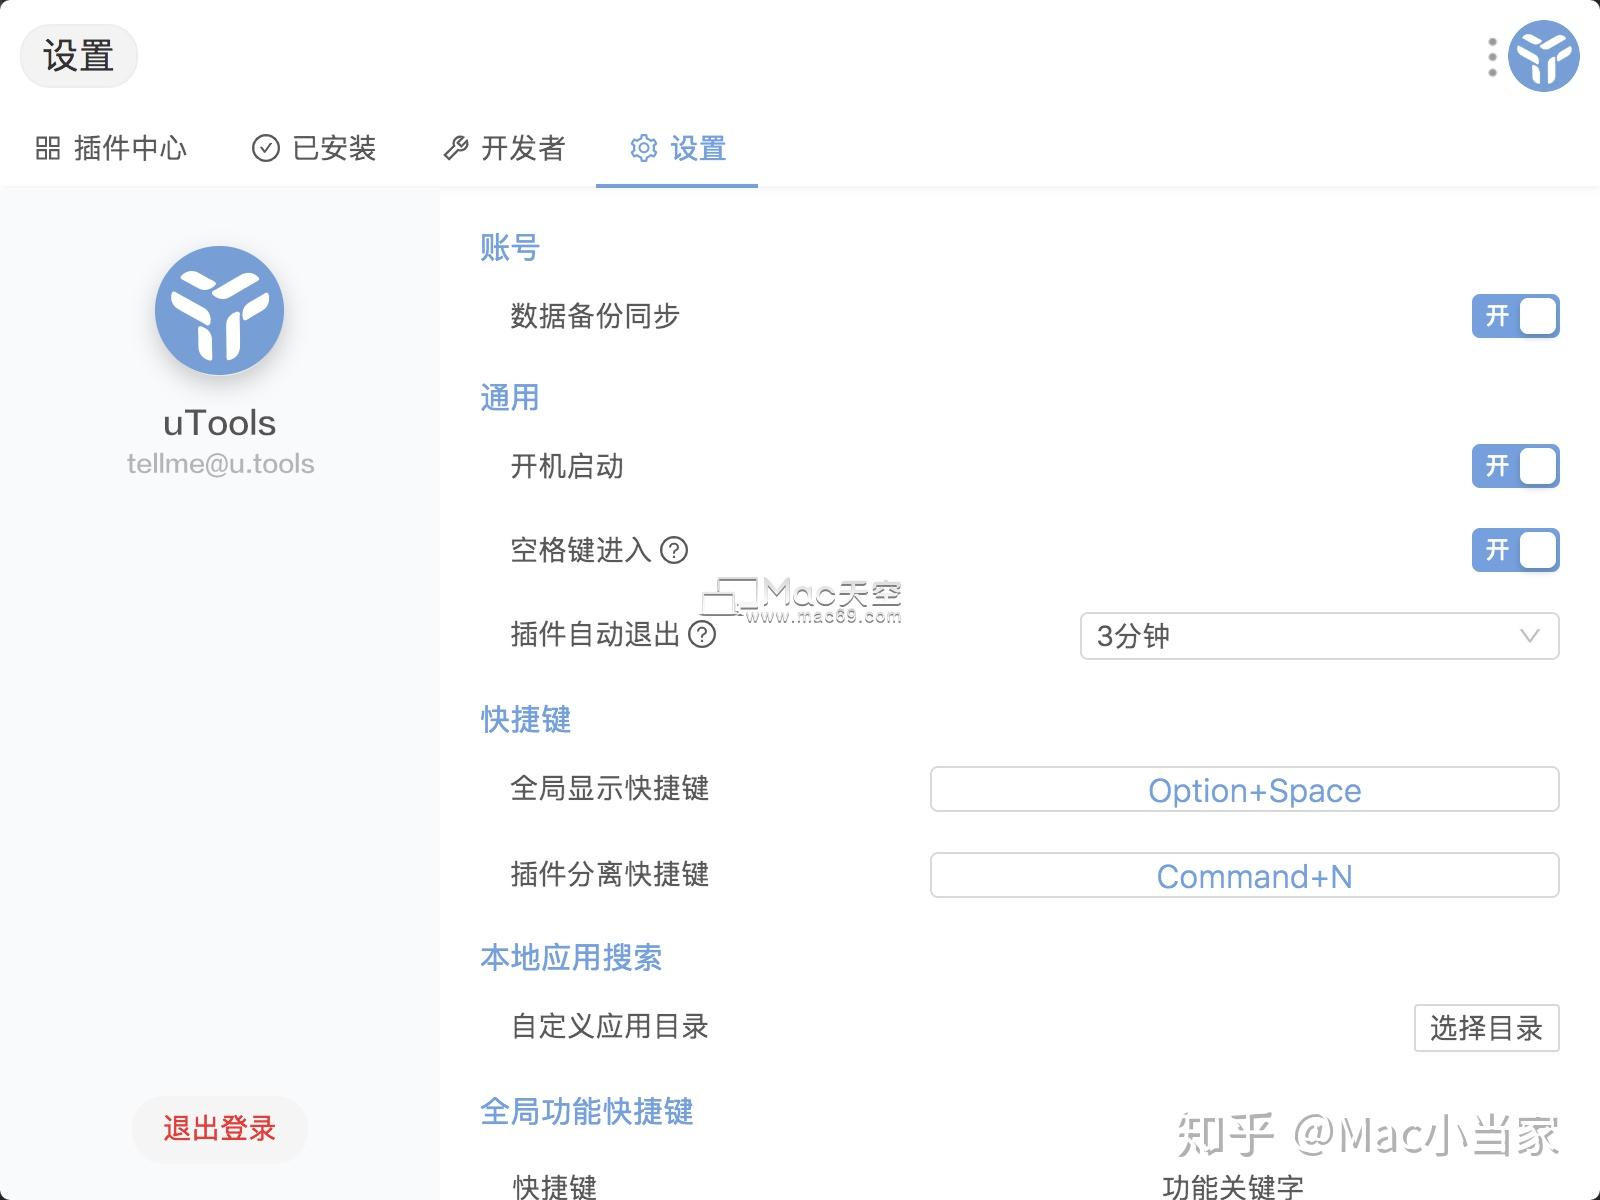Click the gear icon on the 设置 tab
The width and height of the screenshot is (1600, 1200).
(x=645, y=149)
